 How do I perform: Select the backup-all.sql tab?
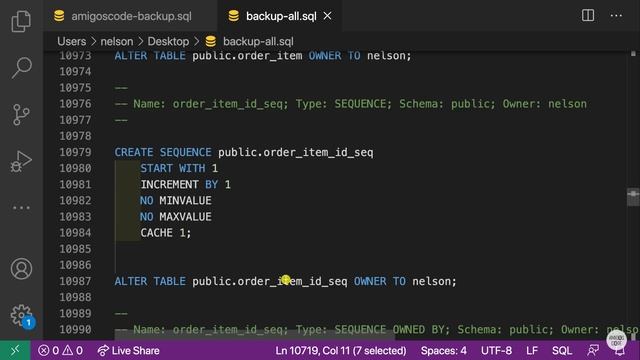(281, 16)
